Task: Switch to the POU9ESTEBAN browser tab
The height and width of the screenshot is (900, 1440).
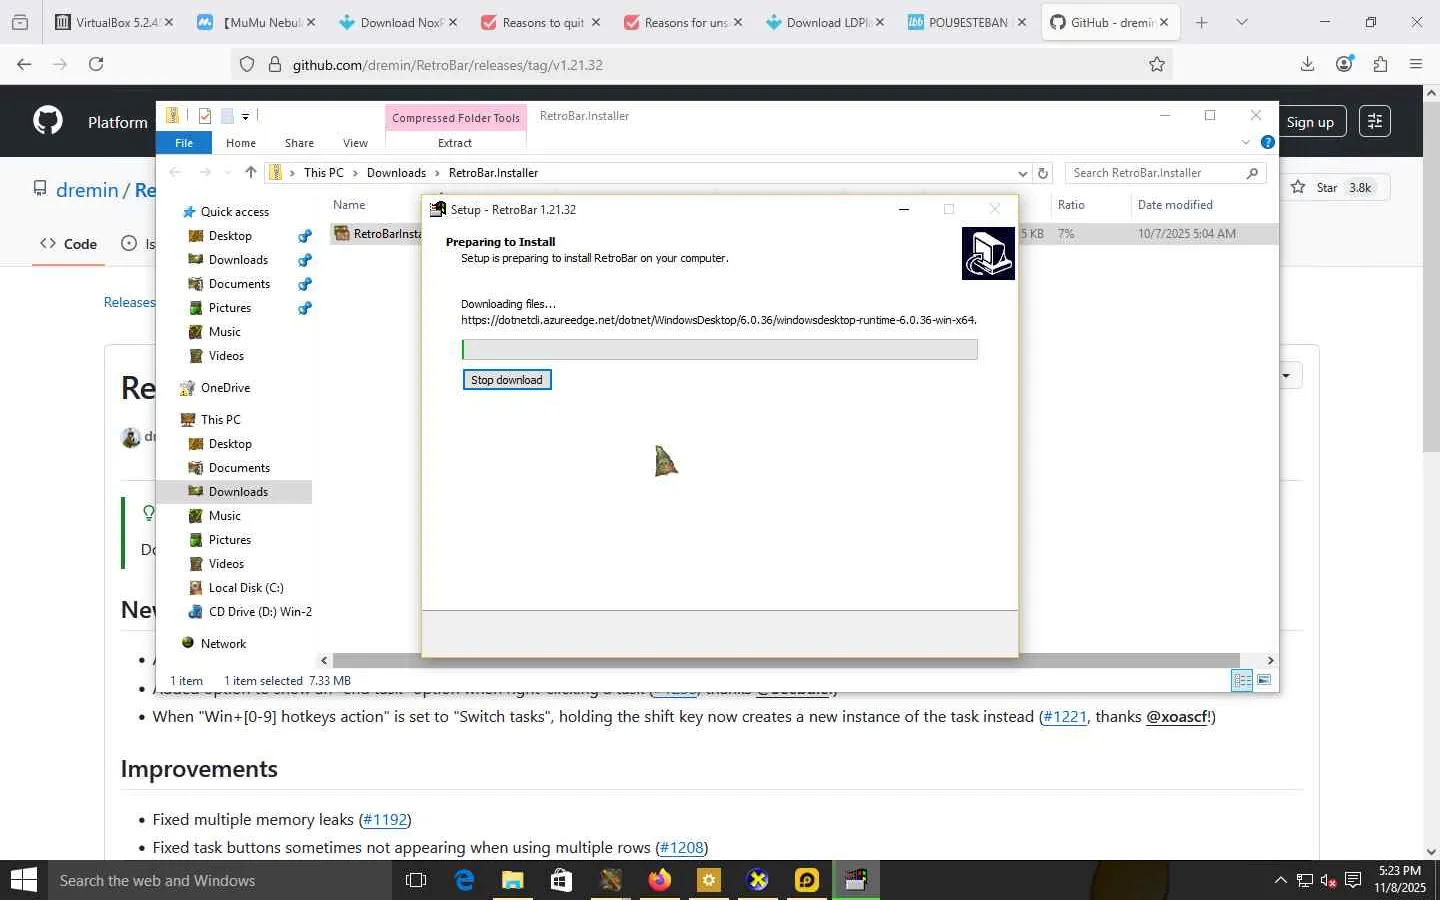Action: tap(967, 22)
